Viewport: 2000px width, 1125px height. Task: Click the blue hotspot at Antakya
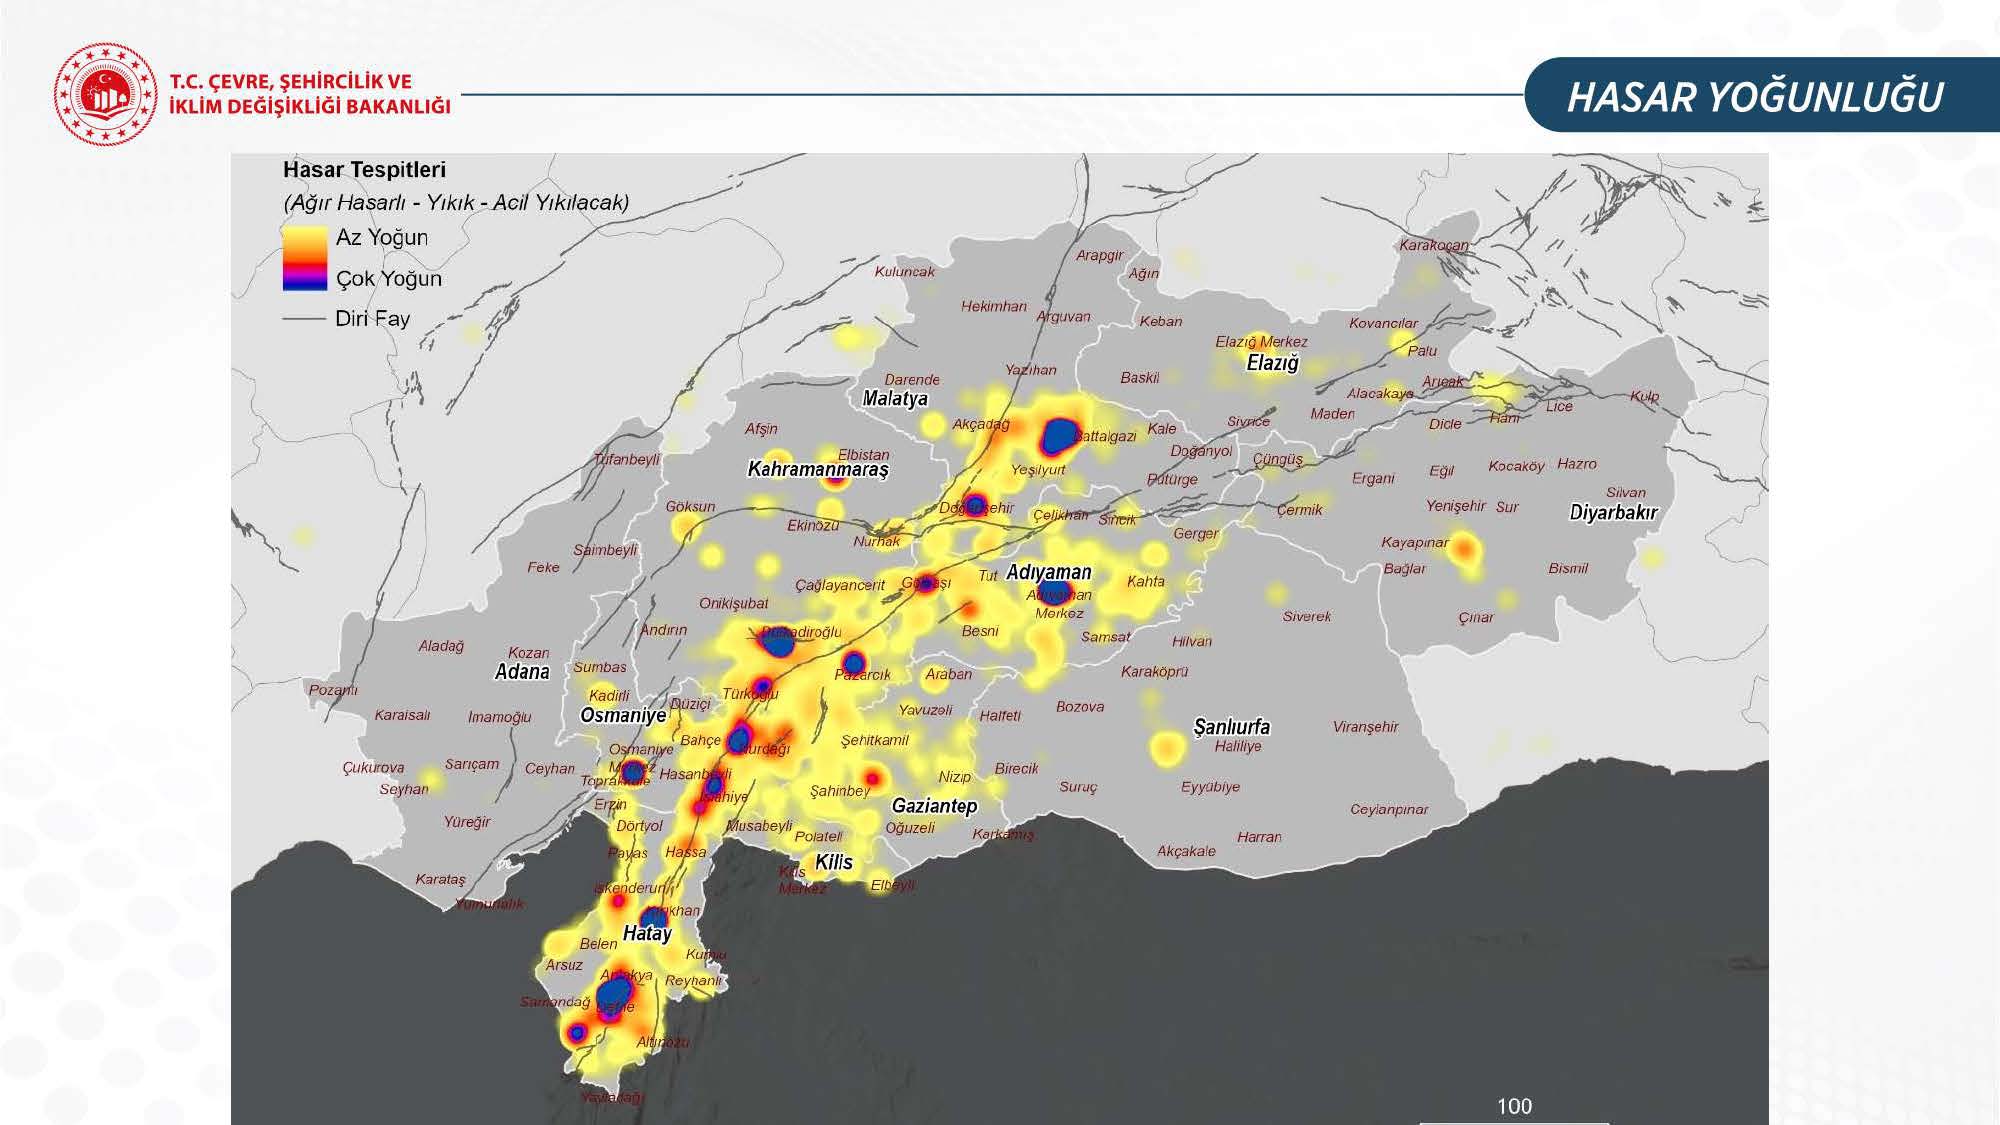613,993
